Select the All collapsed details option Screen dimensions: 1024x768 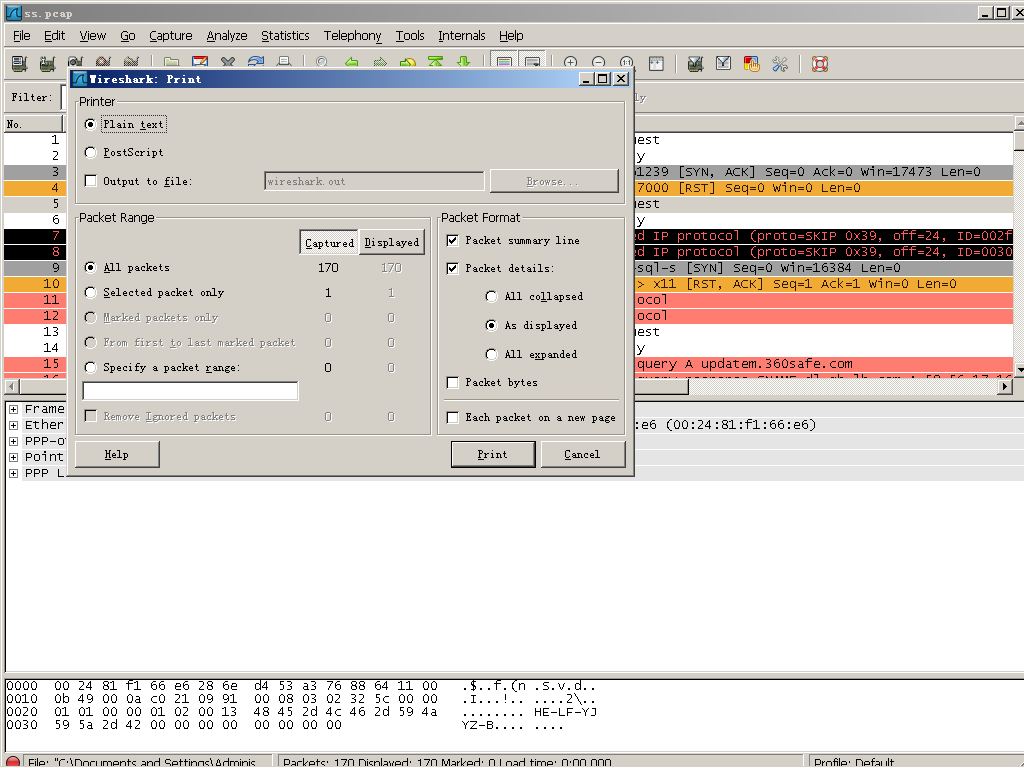[x=491, y=296]
